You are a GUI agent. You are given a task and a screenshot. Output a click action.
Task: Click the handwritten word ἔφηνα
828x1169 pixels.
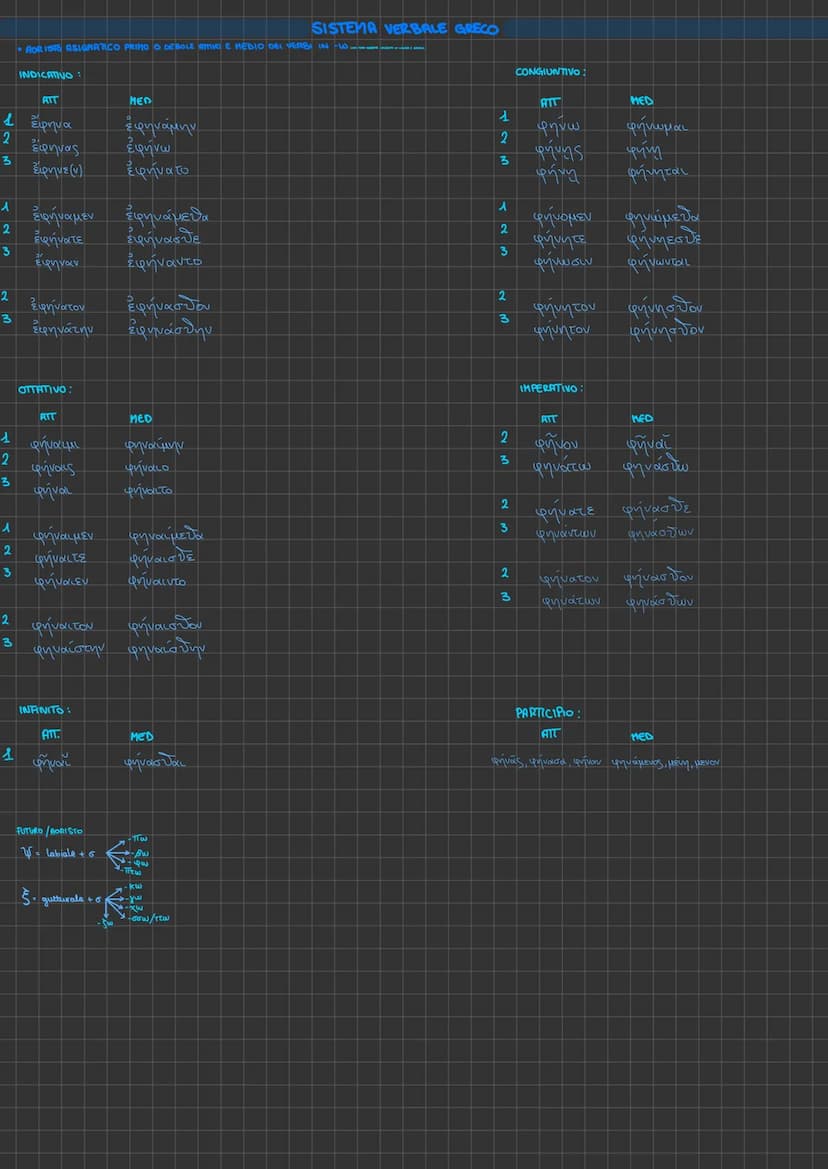pyautogui.click(x=51, y=125)
